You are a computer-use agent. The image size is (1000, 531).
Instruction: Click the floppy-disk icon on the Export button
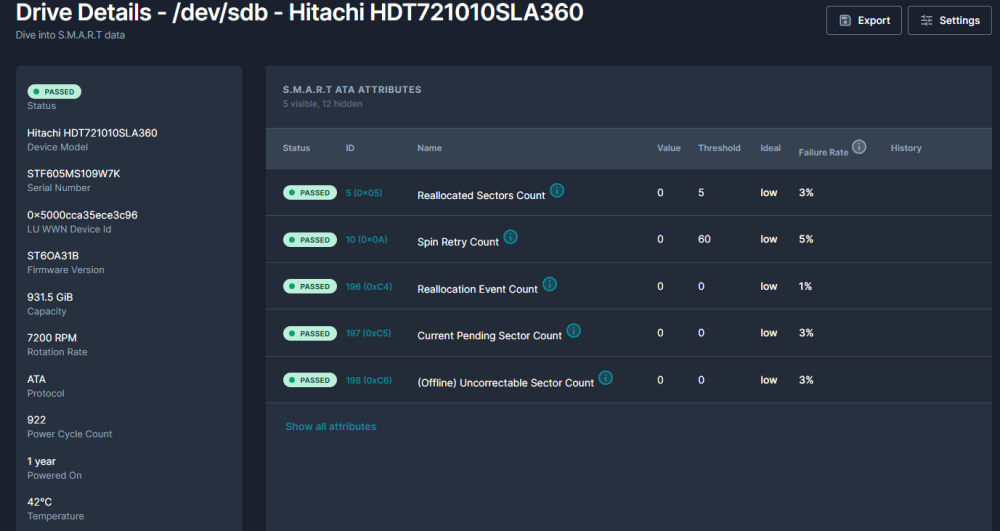coord(845,20)
